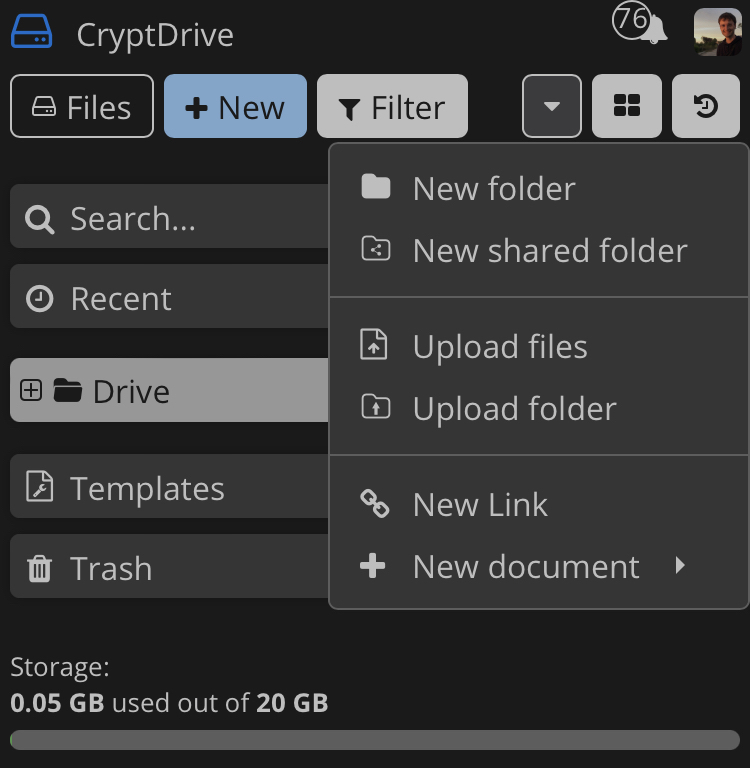Expand the New document submenu arrow
This screenshot has width=750, height=768.
[680, 566]
